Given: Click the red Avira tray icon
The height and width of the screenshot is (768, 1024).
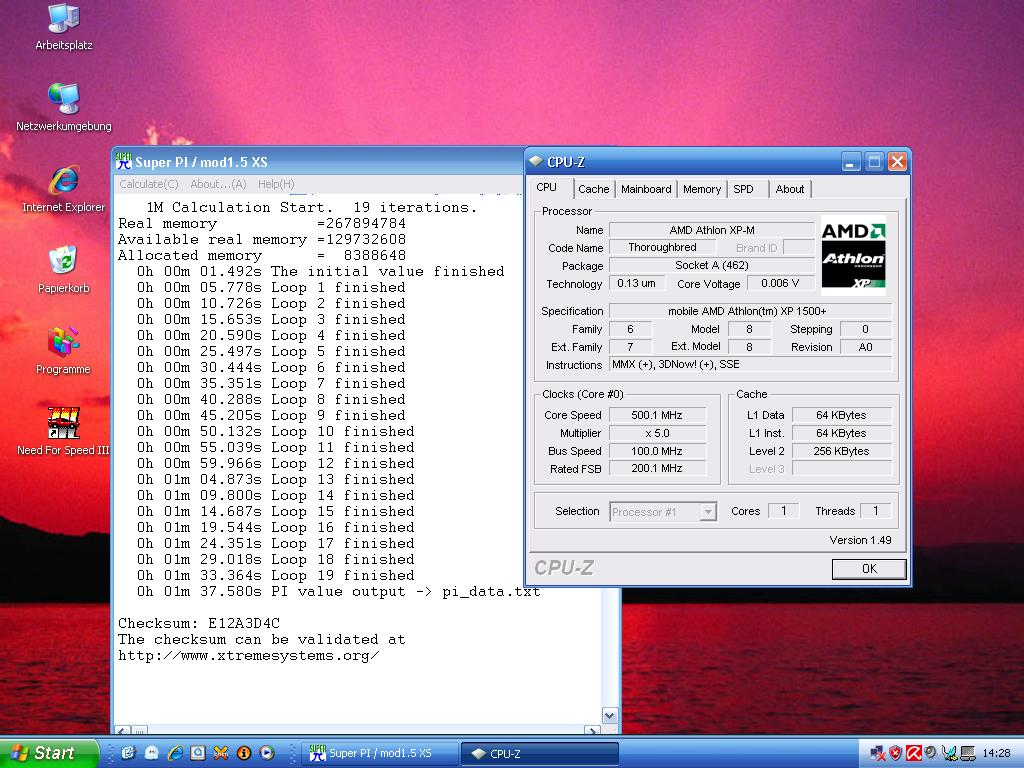Looking at the screenshot, I should [x=913, y=753].
